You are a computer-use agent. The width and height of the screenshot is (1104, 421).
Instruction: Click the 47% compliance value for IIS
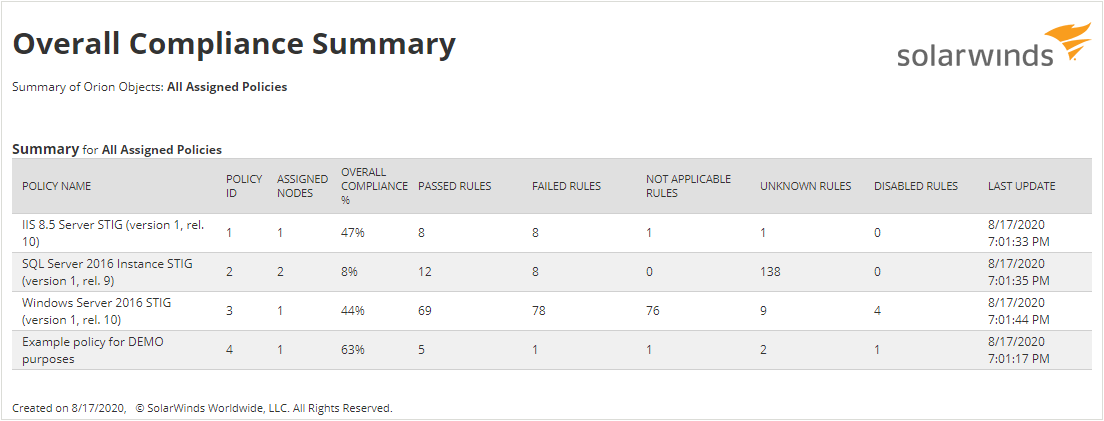353,233
